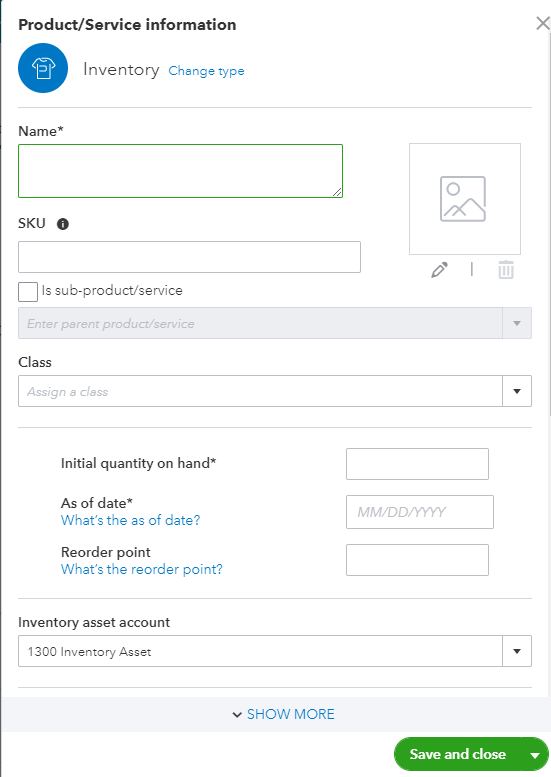Open the Inventory asset account dropdown

(x=275, y=651)
